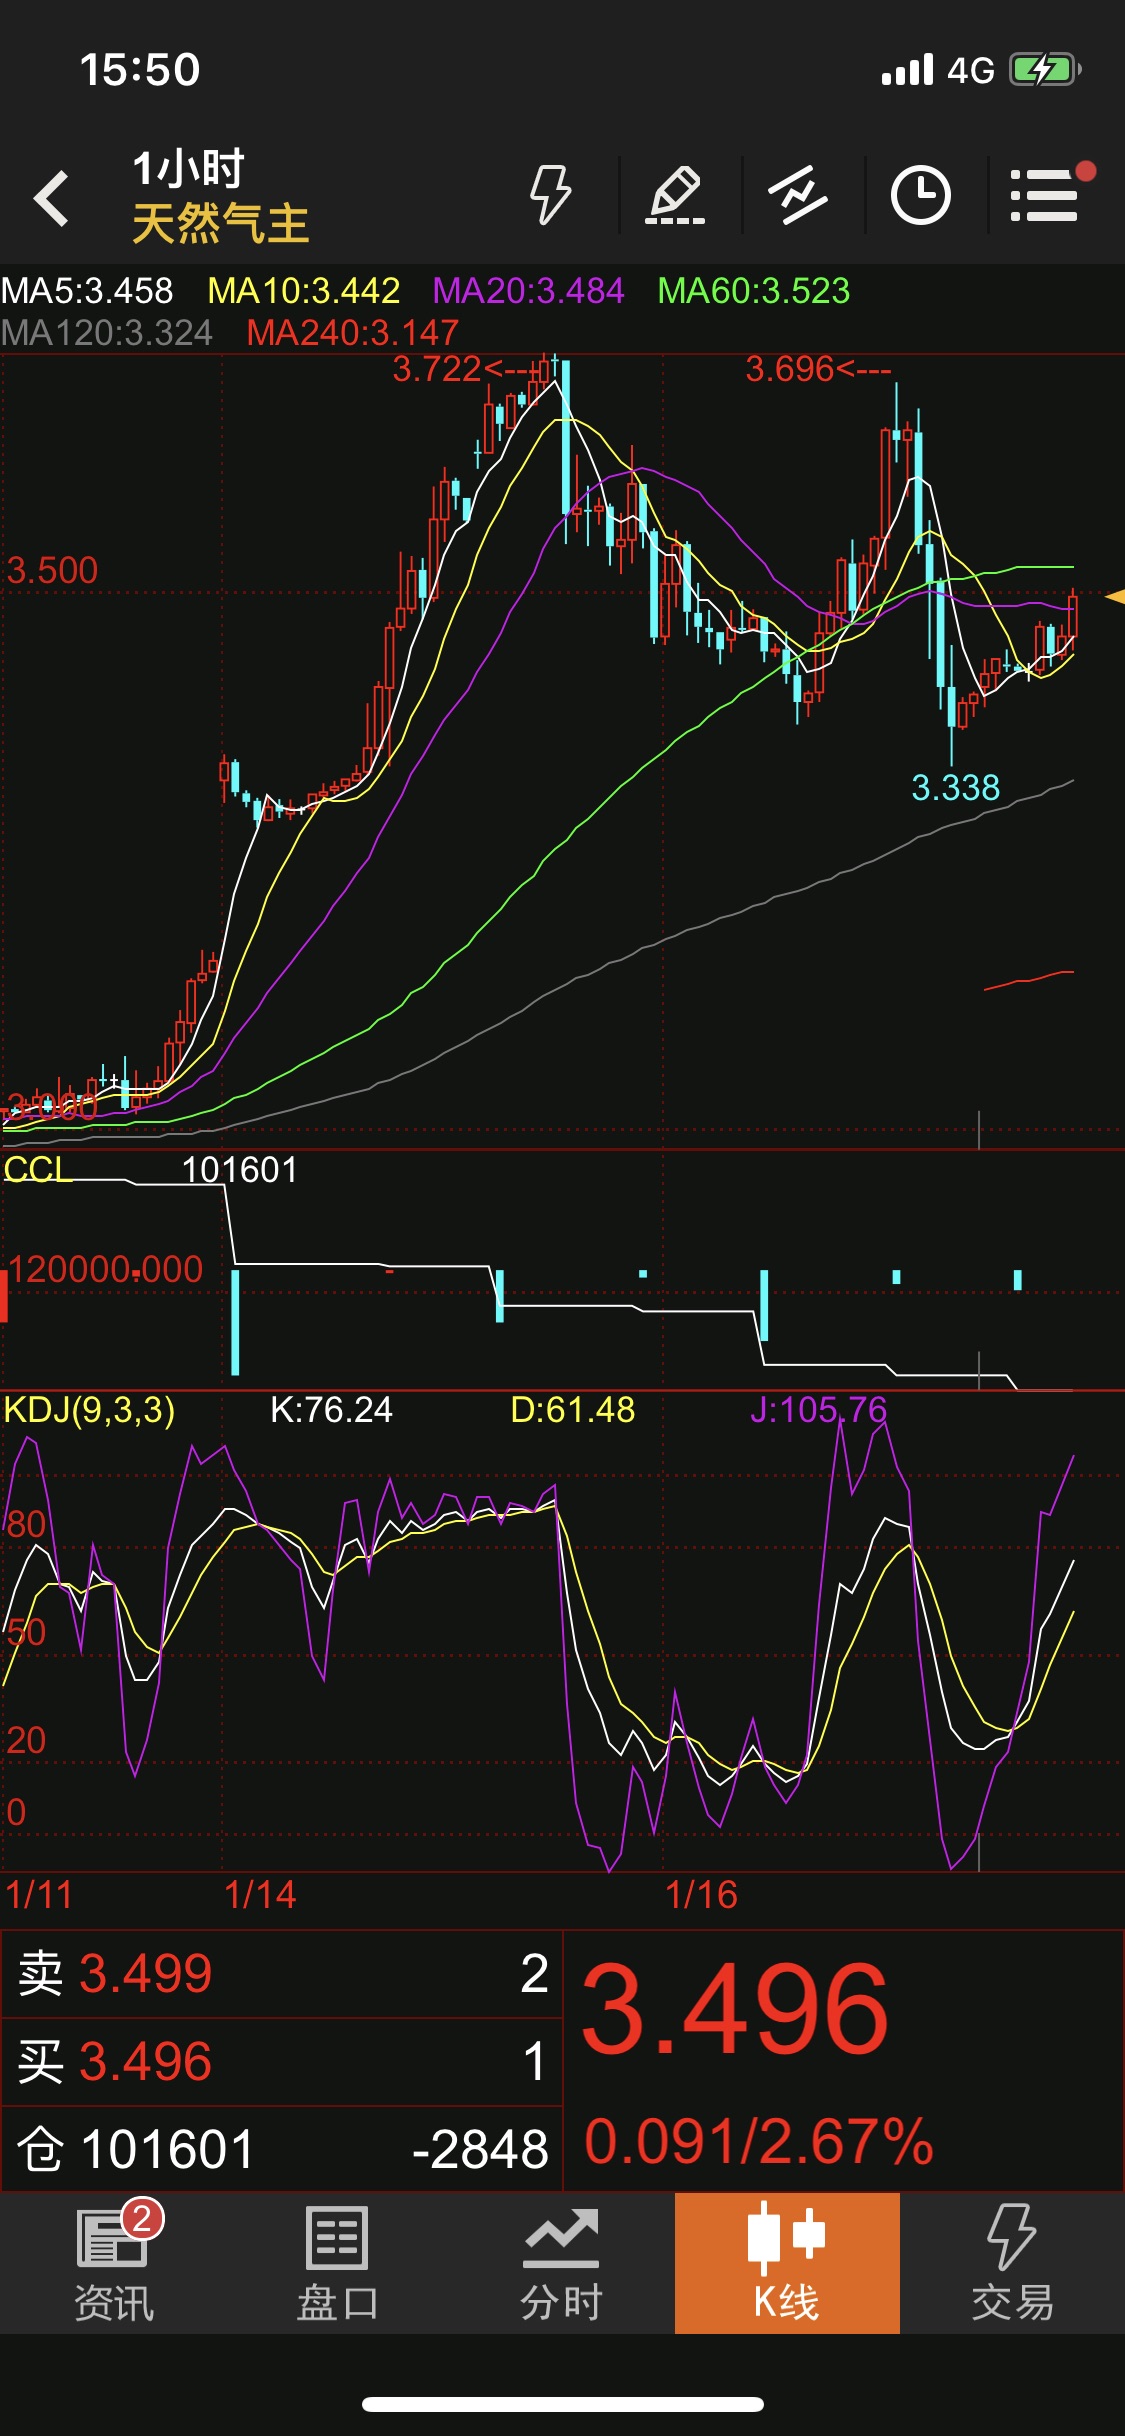Tap the orange current-price arrow marker
The height and width of the screenshot is (2436, 1125).
click(x=1115, y=597)
